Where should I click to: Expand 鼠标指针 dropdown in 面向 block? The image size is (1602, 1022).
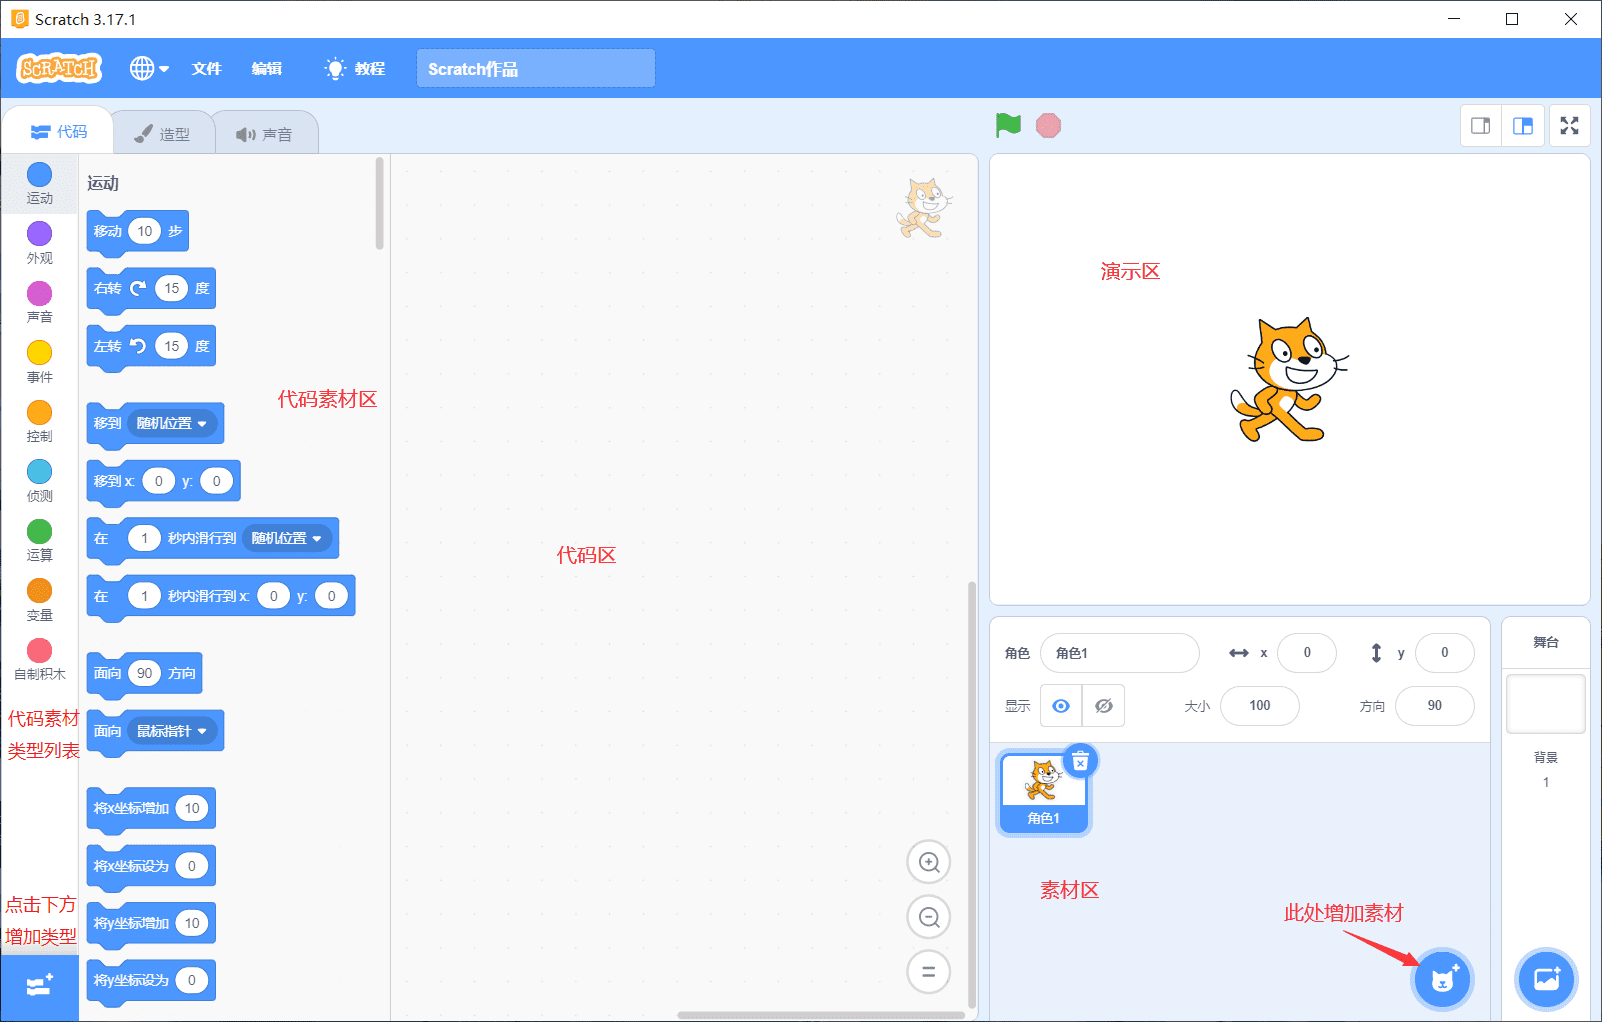pyautogui.click(x=172, y=731)
